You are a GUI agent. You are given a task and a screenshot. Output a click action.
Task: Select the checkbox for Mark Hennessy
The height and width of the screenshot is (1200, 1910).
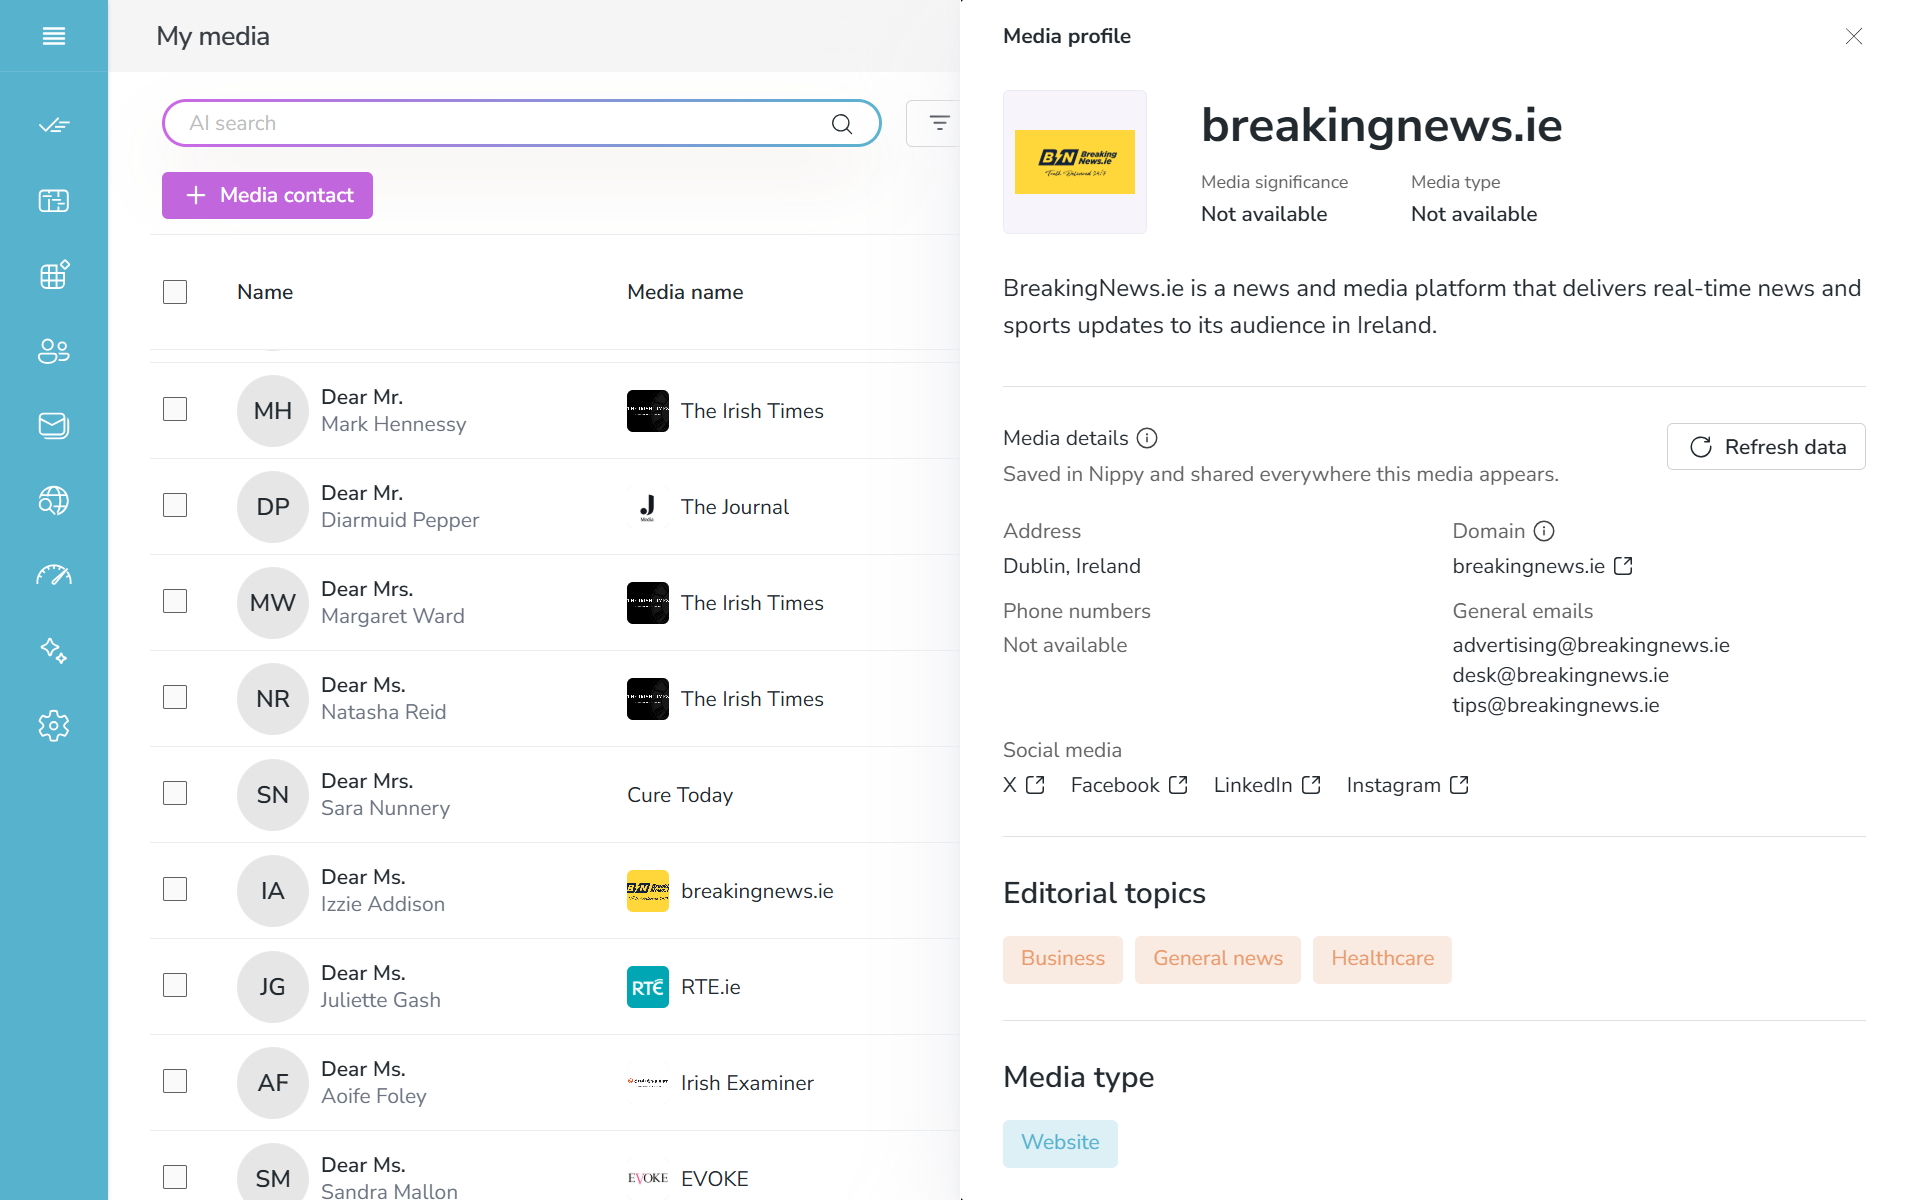(x=175, y=409)
